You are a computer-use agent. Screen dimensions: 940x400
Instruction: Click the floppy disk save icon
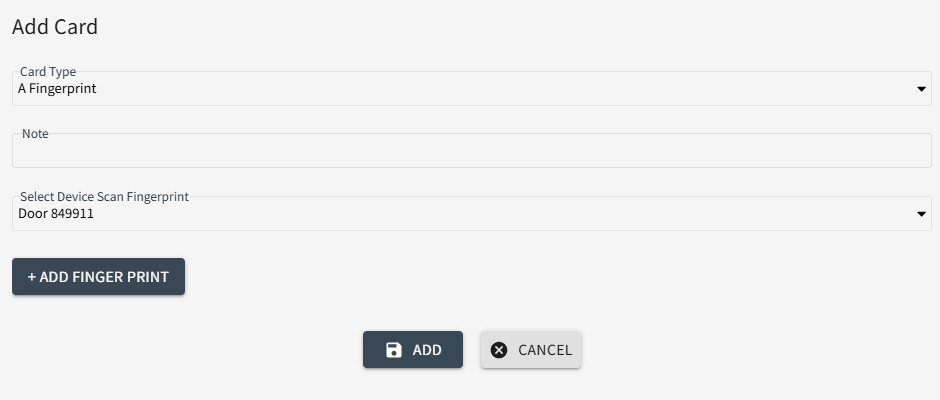coord(394,350)
